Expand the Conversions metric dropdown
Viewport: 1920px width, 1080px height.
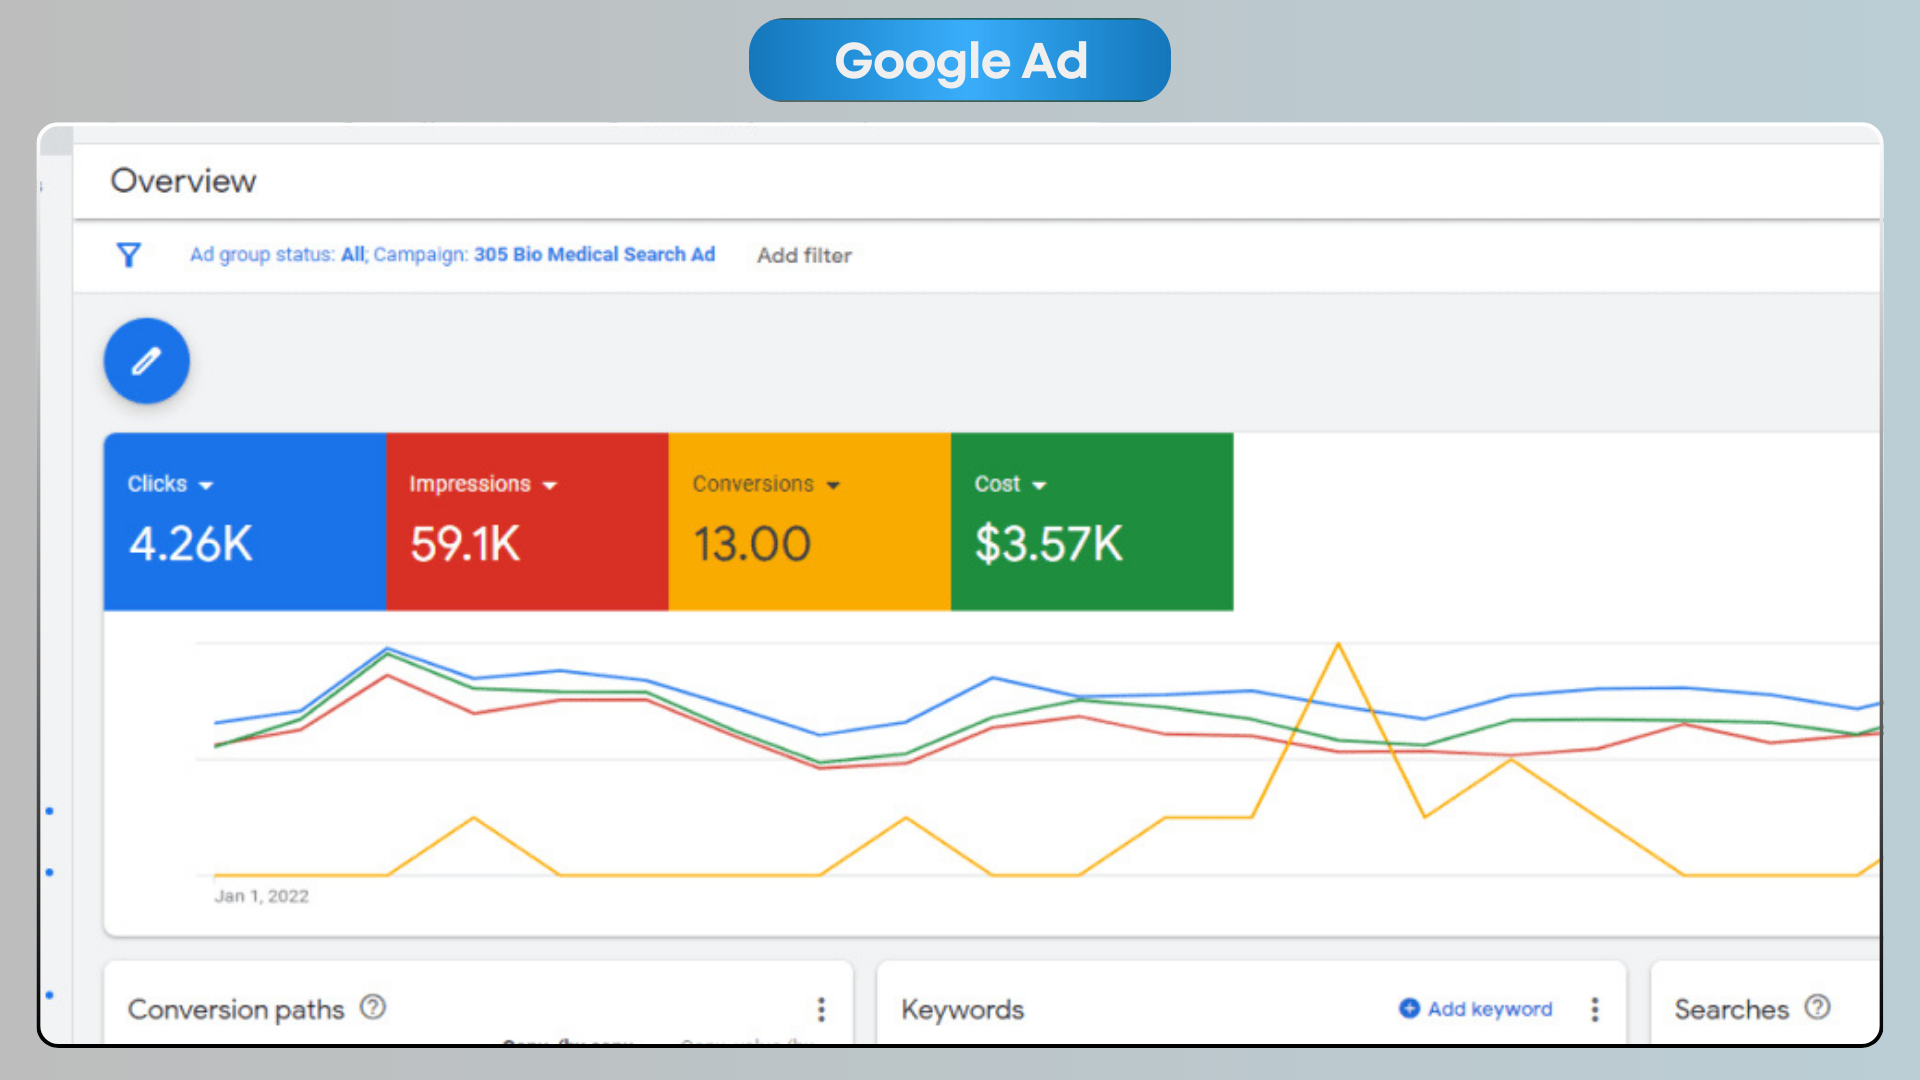coord(833,485)
